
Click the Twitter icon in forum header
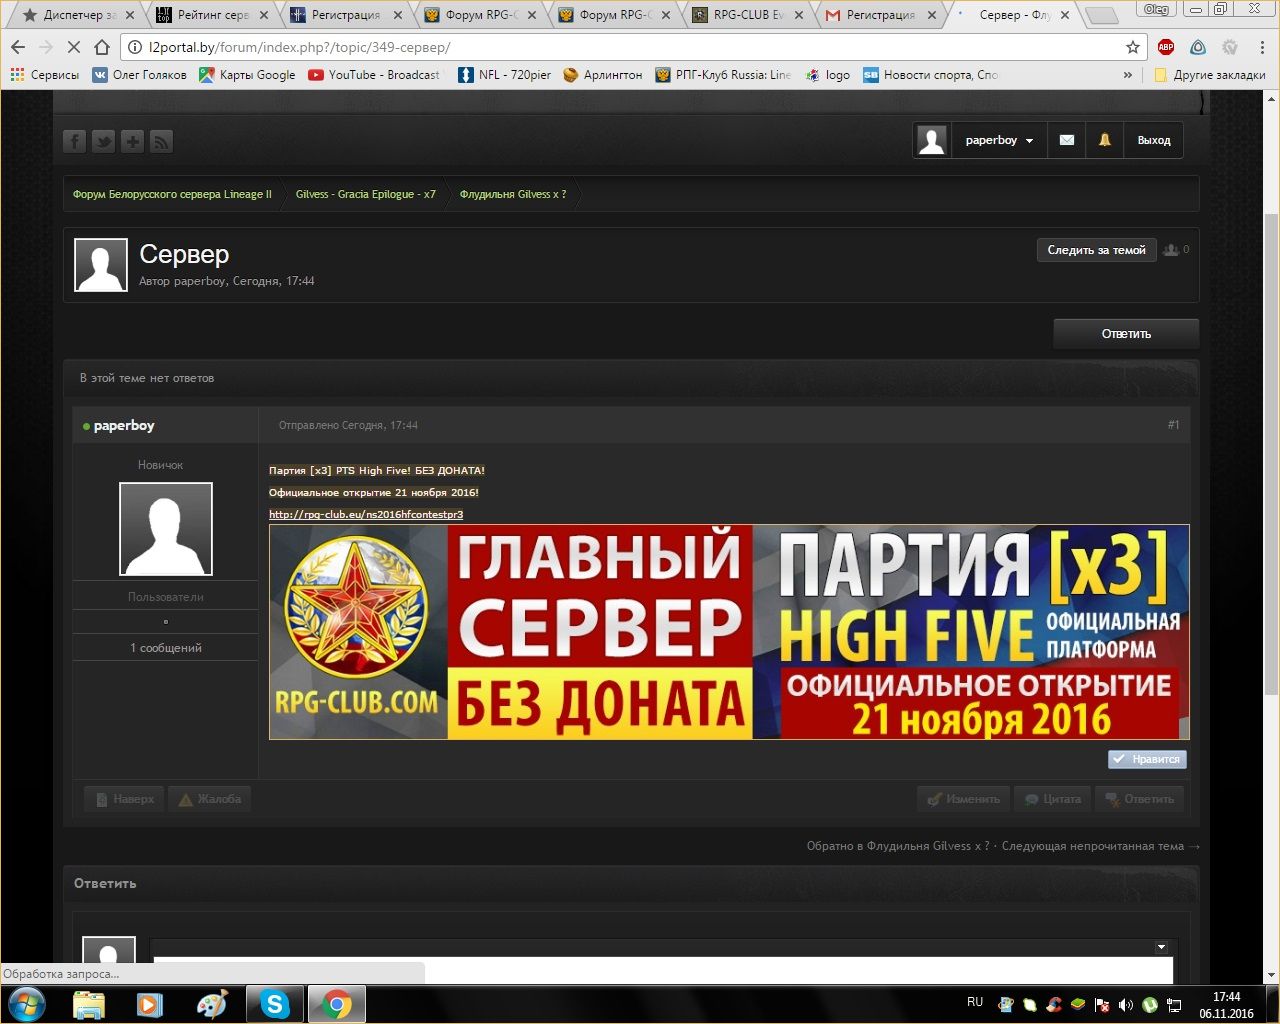tap(104, 141)
